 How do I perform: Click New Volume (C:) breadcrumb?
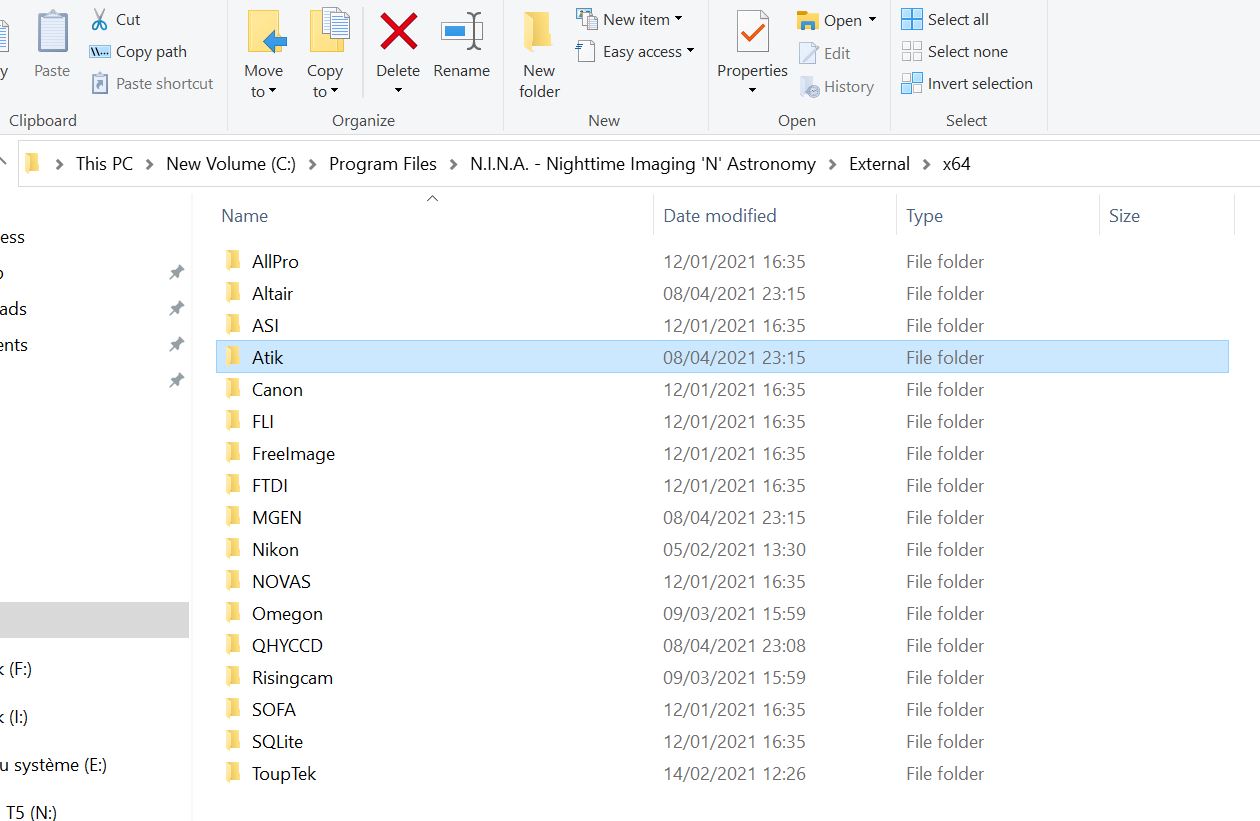231,164
